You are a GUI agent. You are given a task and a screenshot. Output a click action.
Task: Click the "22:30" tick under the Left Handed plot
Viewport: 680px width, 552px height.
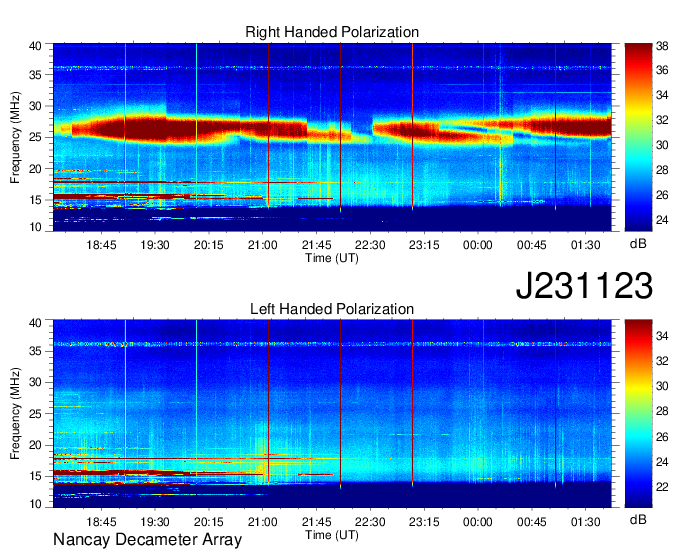pyautogui.click(x=370, y=522)
